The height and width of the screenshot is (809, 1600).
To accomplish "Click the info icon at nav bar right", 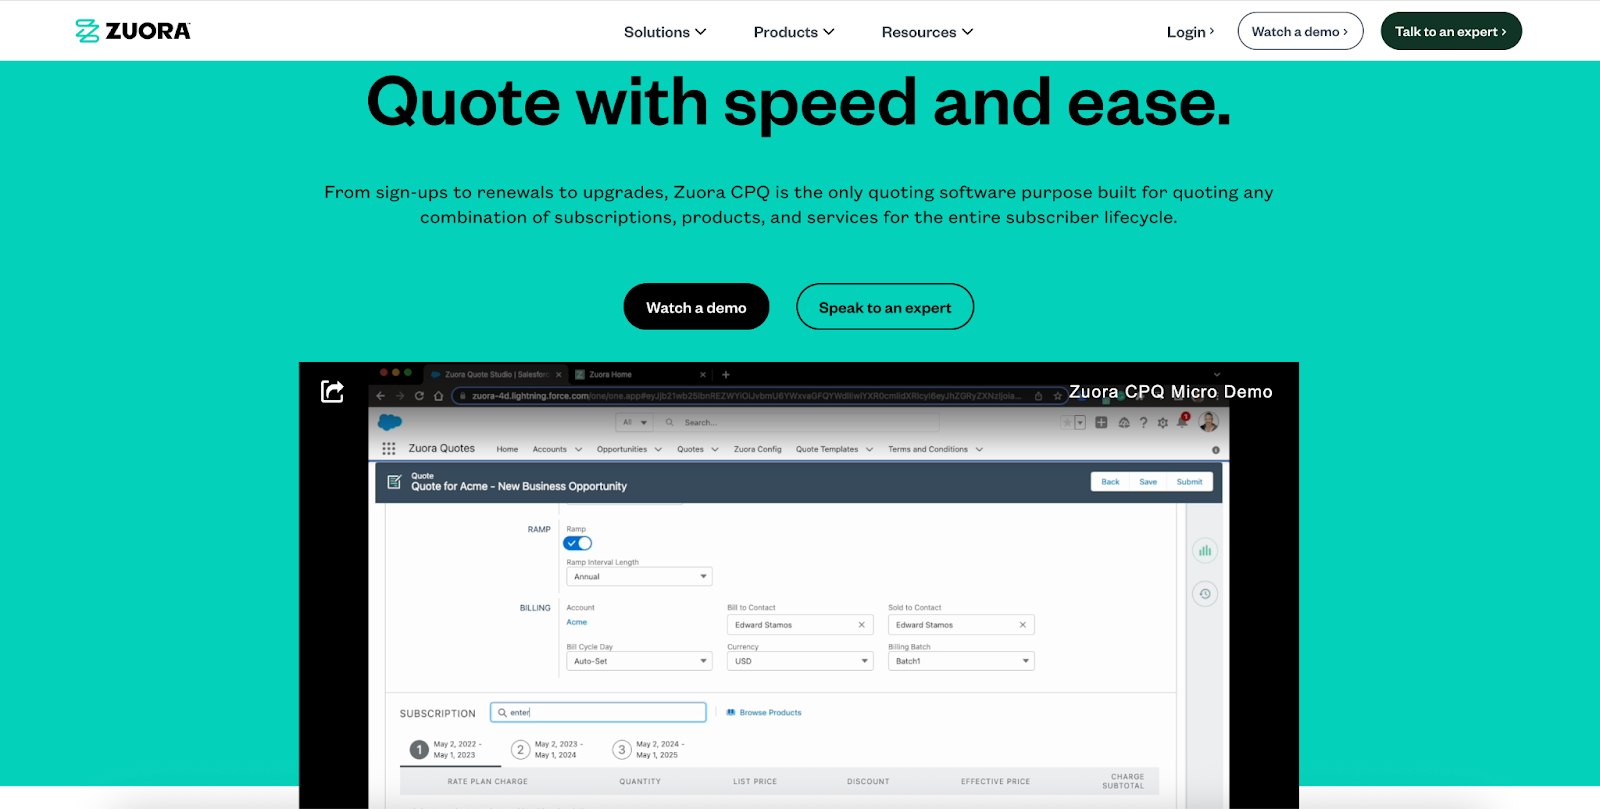I will coord(1216,450).
